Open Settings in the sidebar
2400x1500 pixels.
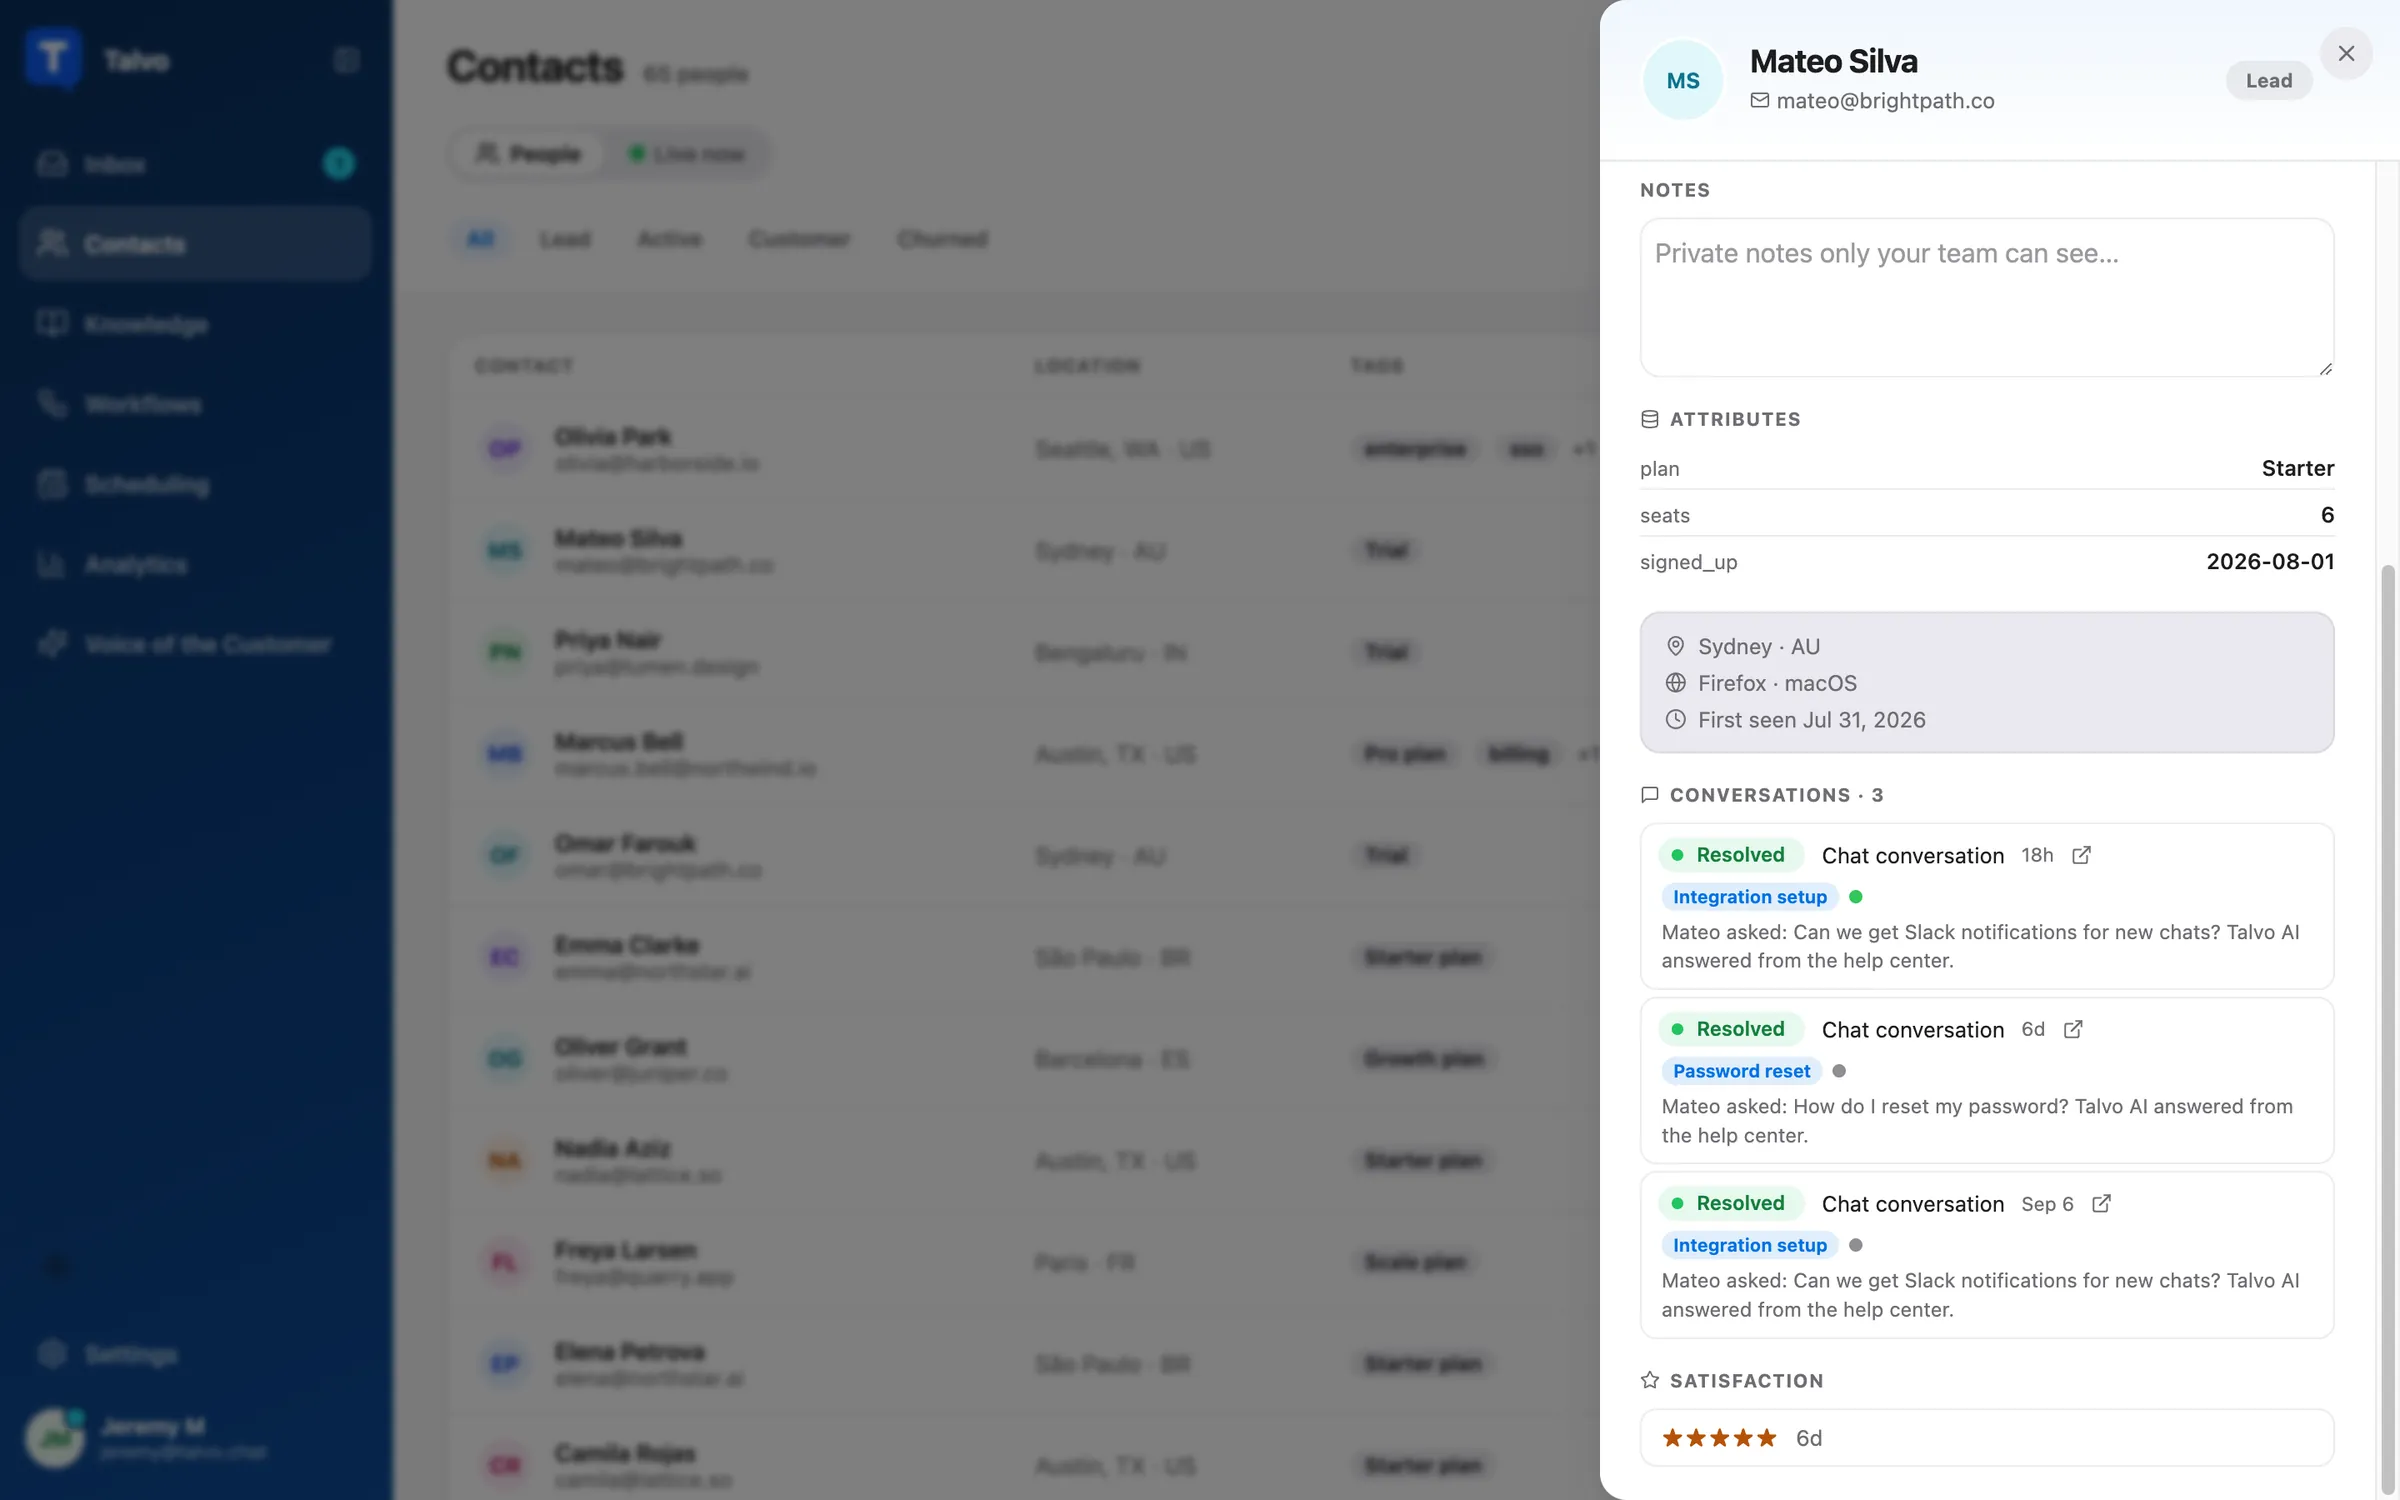[x=195, y=1355]
